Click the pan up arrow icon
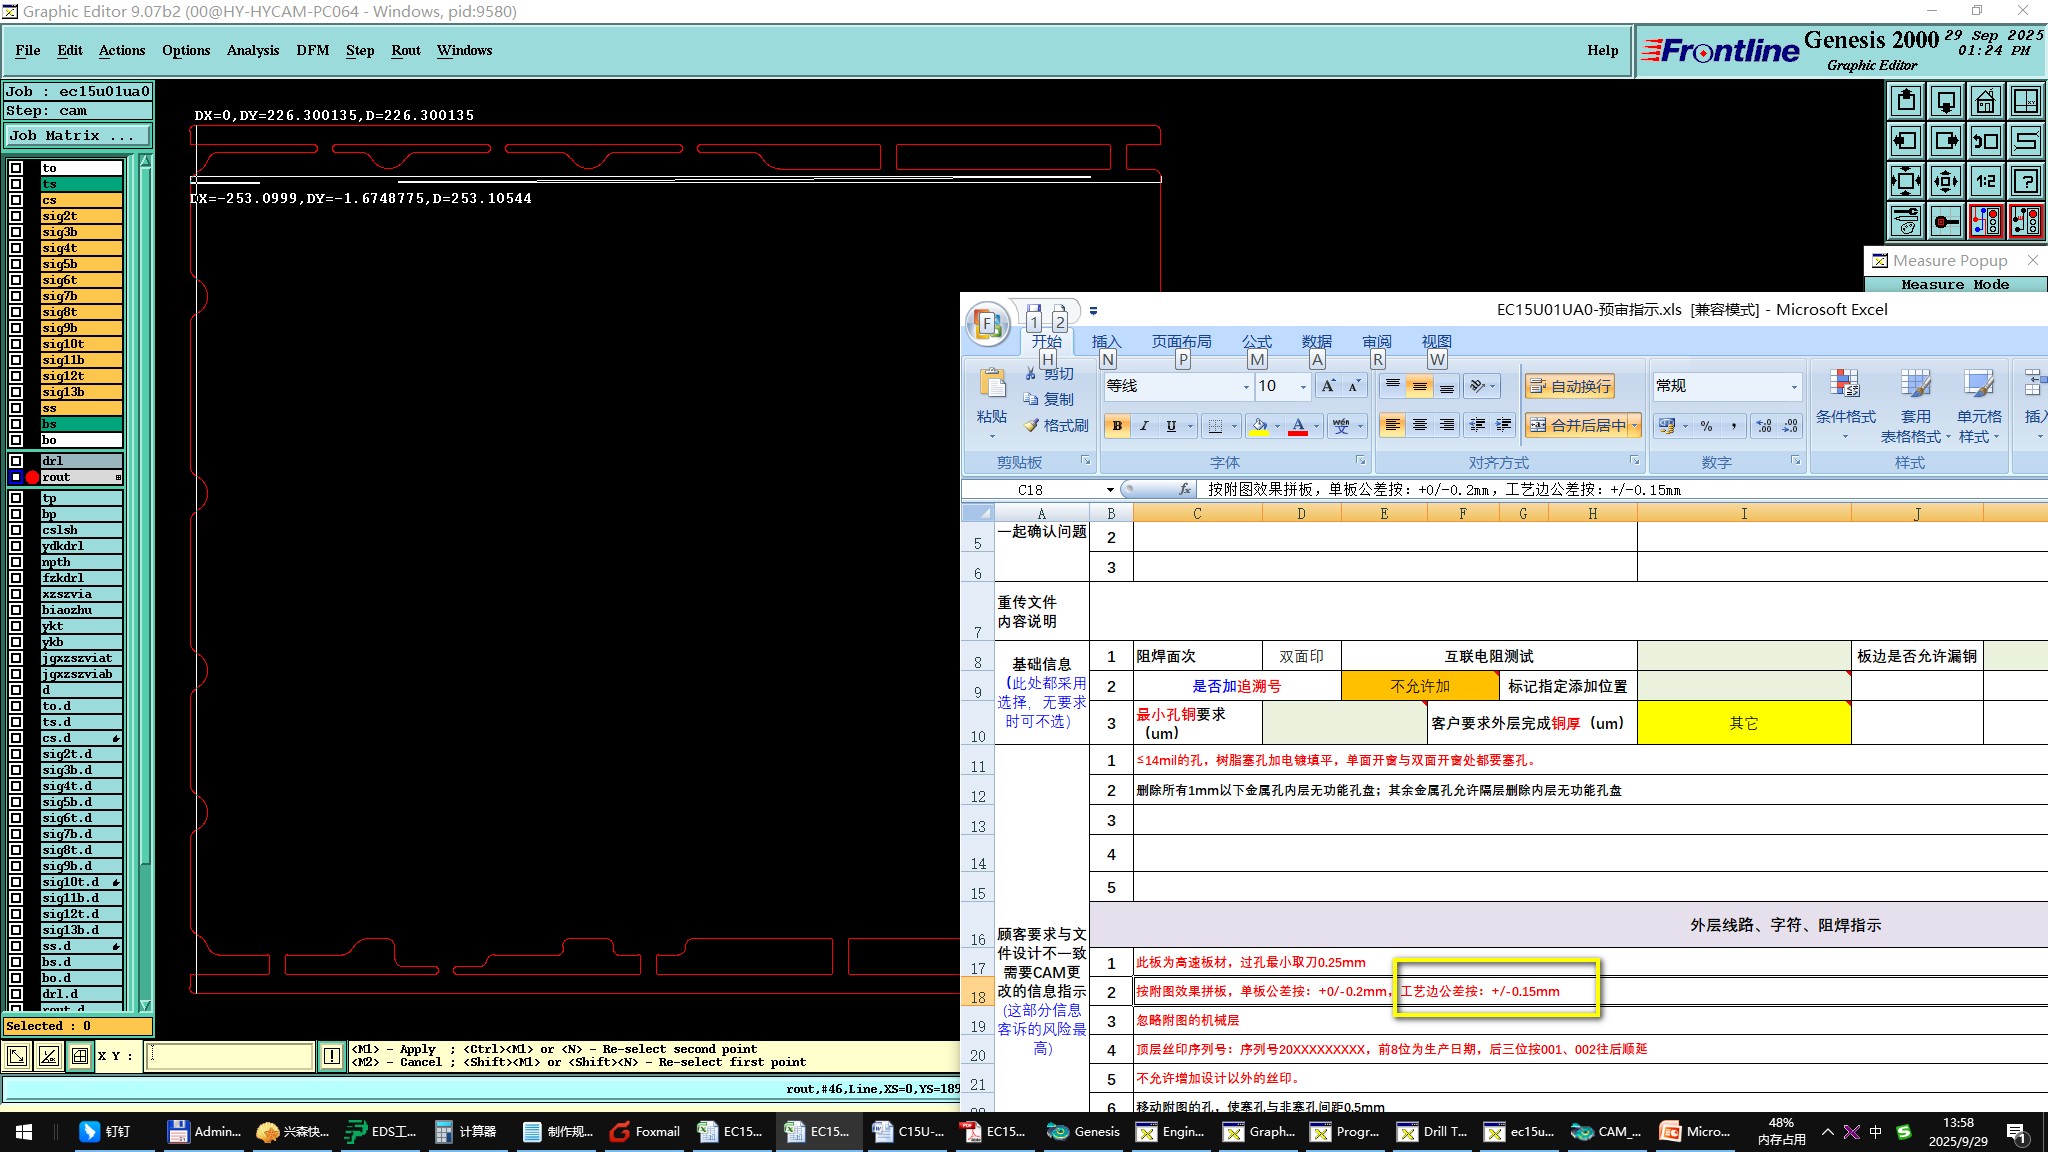Image resolution: width=2048 pixels, height=1152 pixels. tap(1906, 101)
